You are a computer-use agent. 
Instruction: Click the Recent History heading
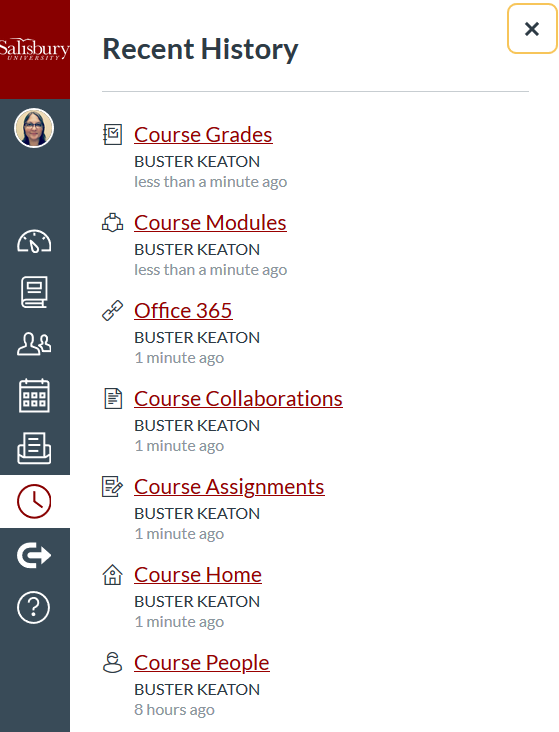coord(200,49)
